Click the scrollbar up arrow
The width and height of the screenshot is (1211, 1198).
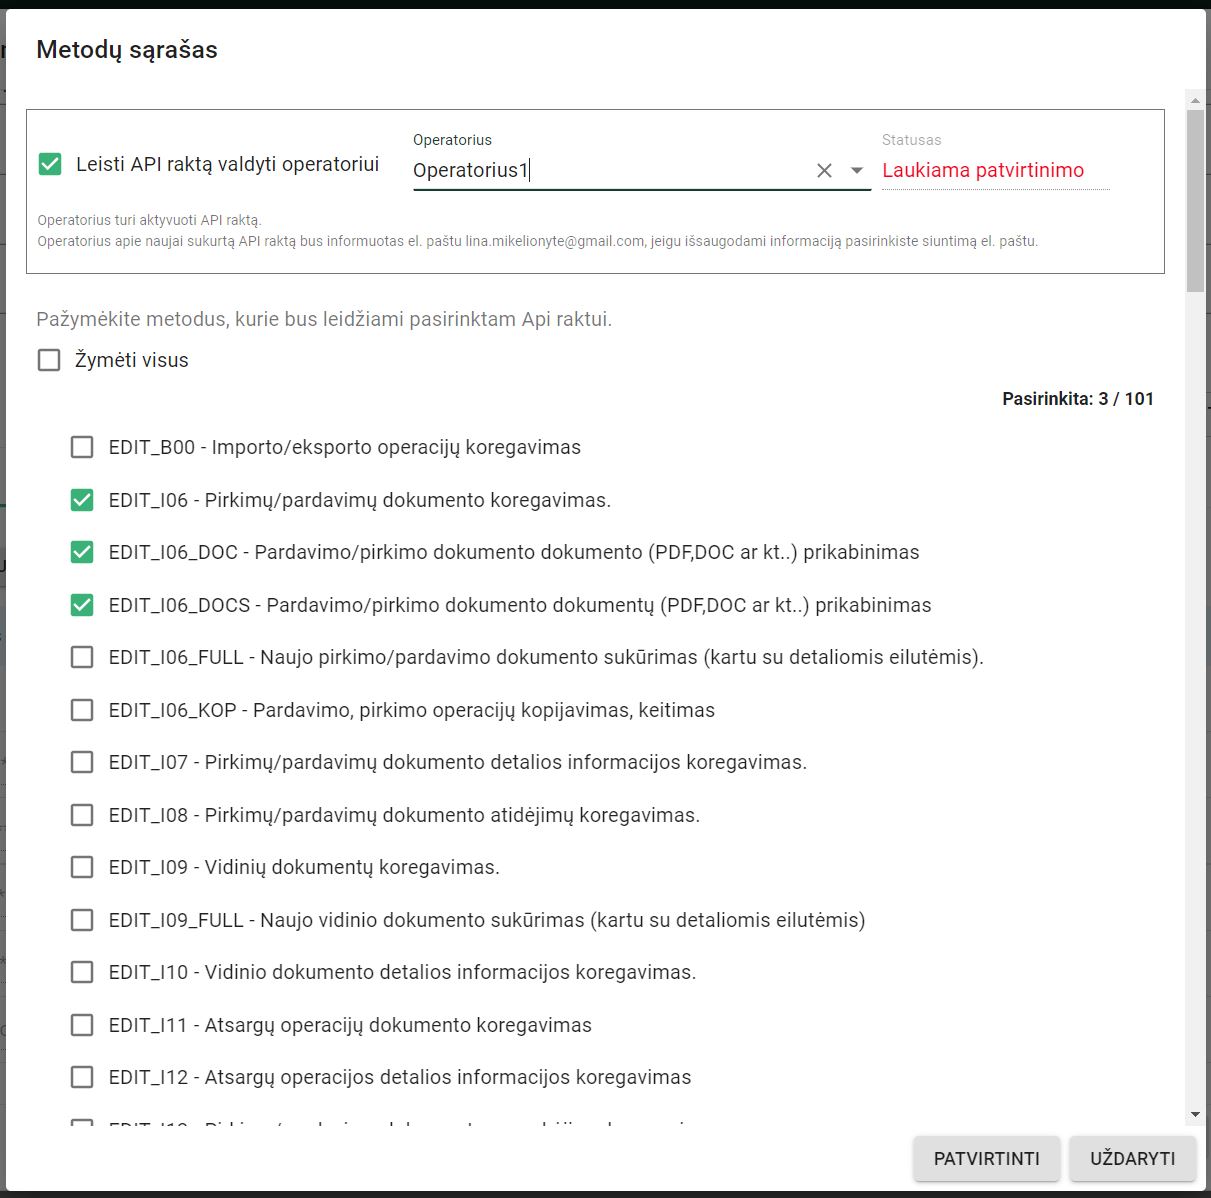tap(1195, 100)
